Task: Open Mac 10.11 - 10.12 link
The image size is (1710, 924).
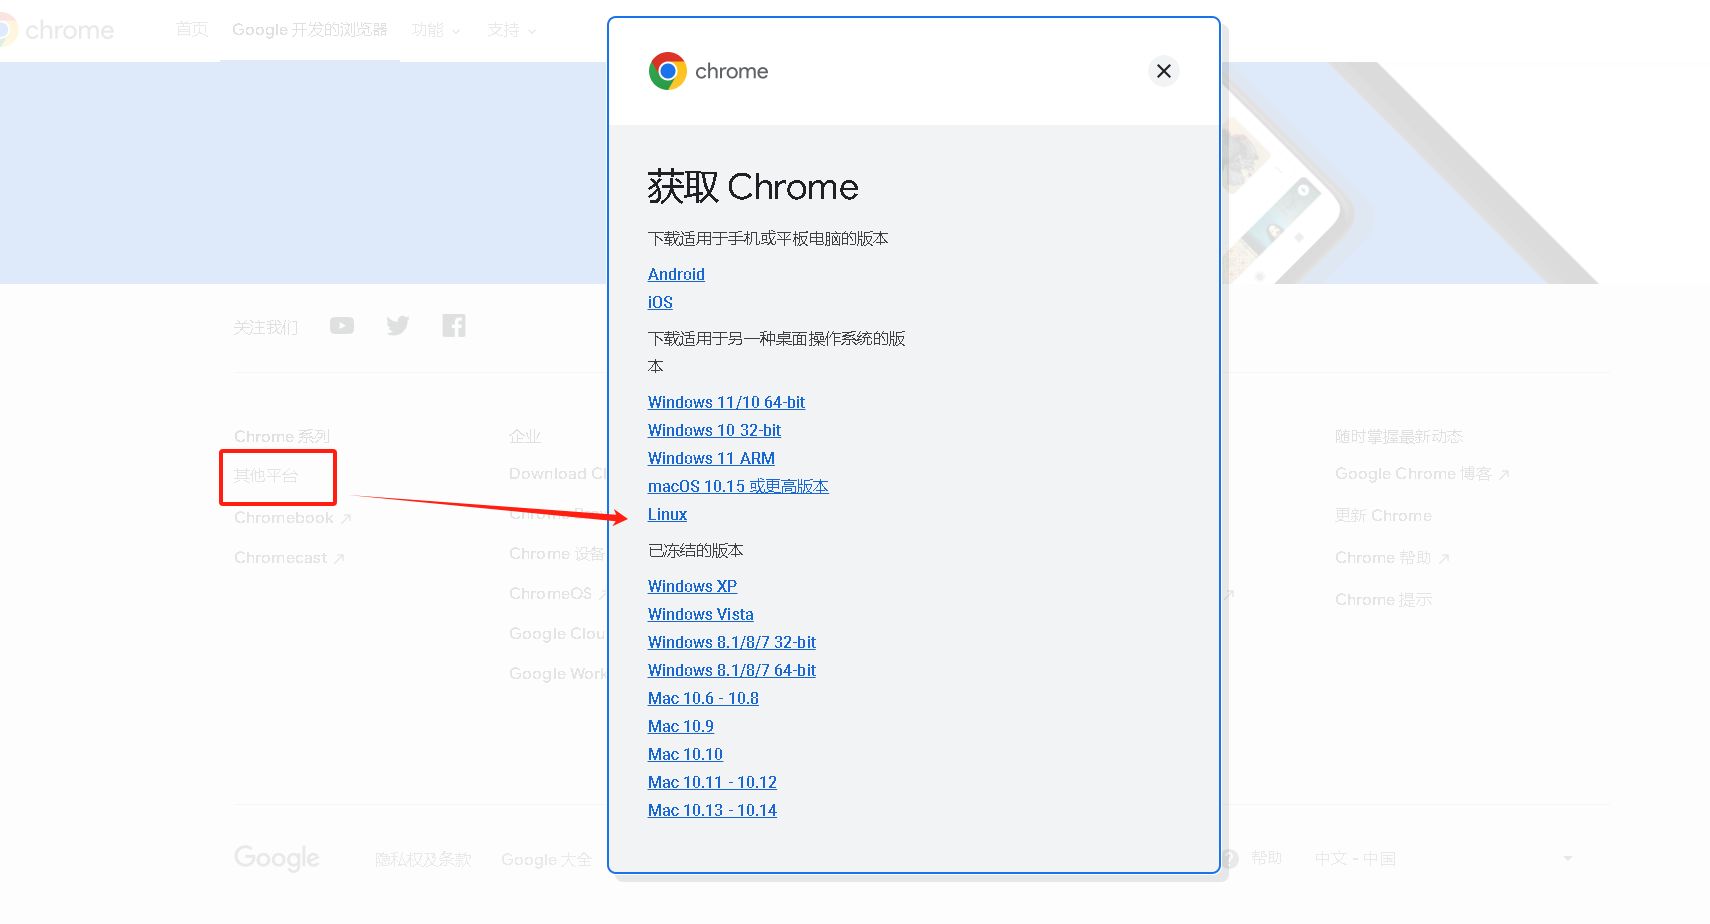Action: (712, 782)
